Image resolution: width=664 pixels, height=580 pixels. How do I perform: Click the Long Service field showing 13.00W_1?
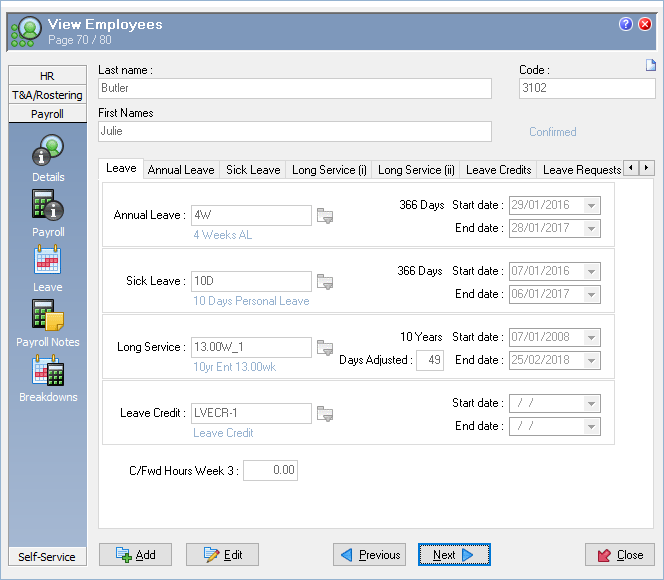click(x=251, y=348)
